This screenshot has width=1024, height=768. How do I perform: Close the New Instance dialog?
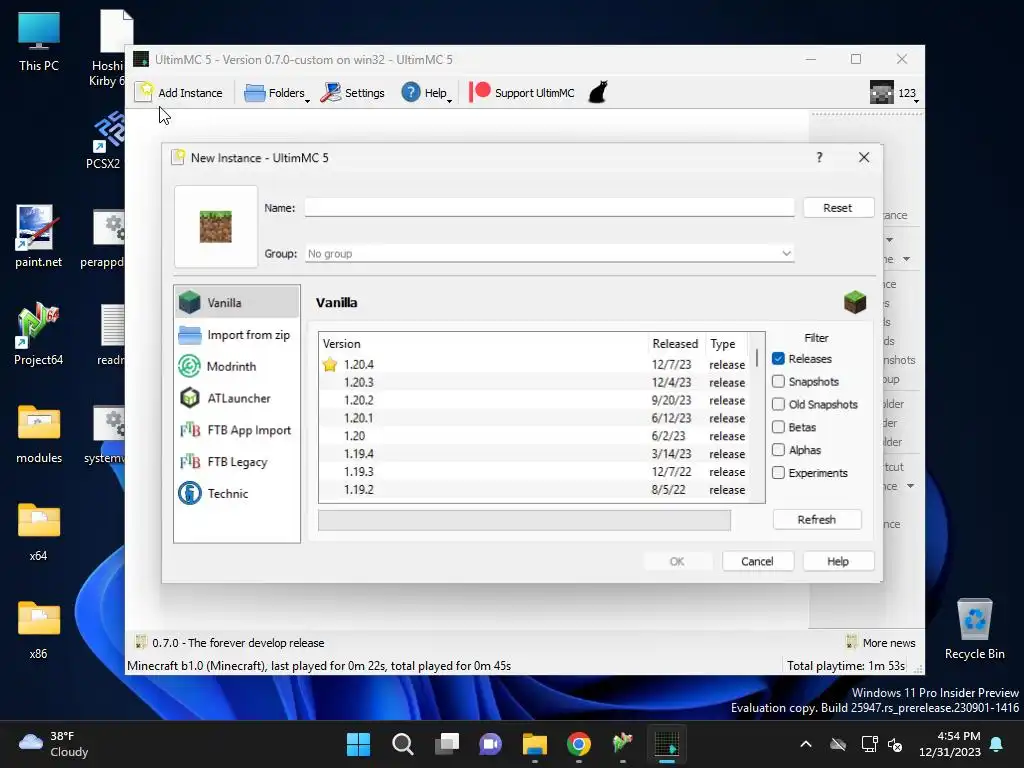[x=864, y=157]
